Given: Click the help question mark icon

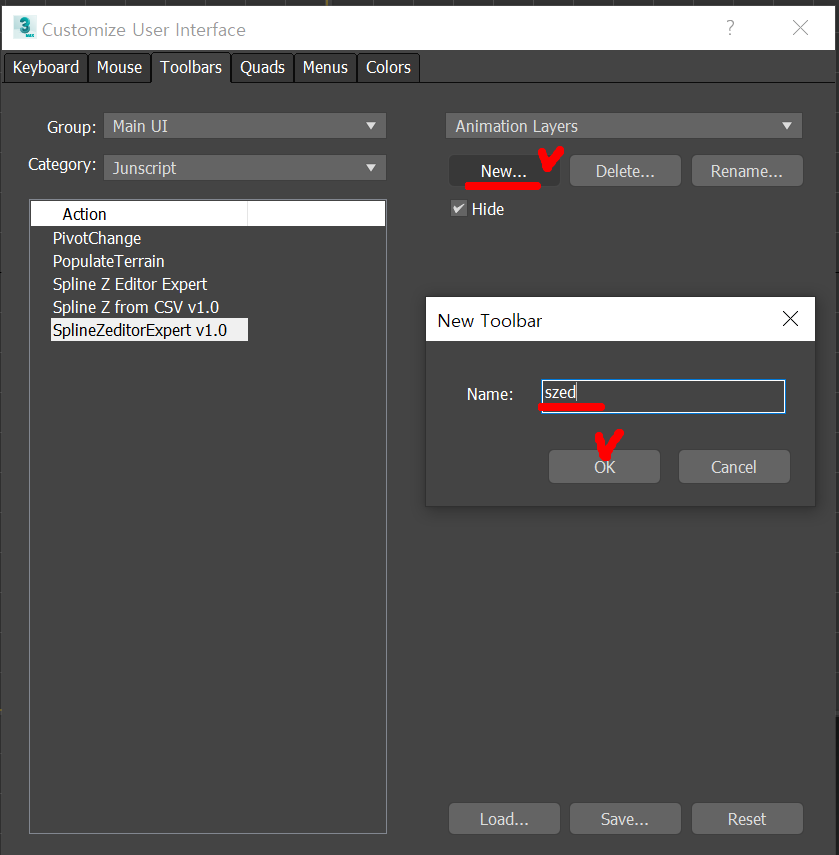Looking at the screenshot, I should click(730, 27).
